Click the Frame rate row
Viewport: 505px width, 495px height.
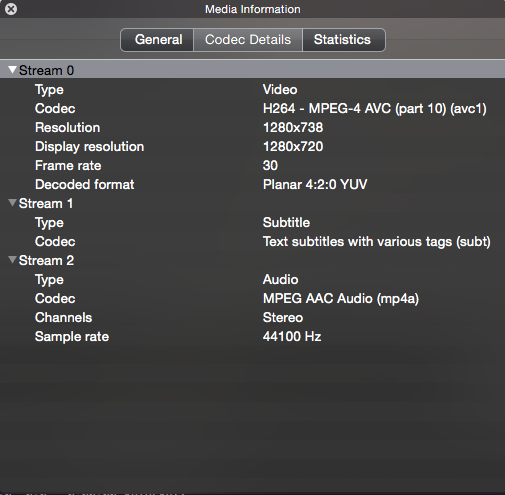click(x=252, y=165)
